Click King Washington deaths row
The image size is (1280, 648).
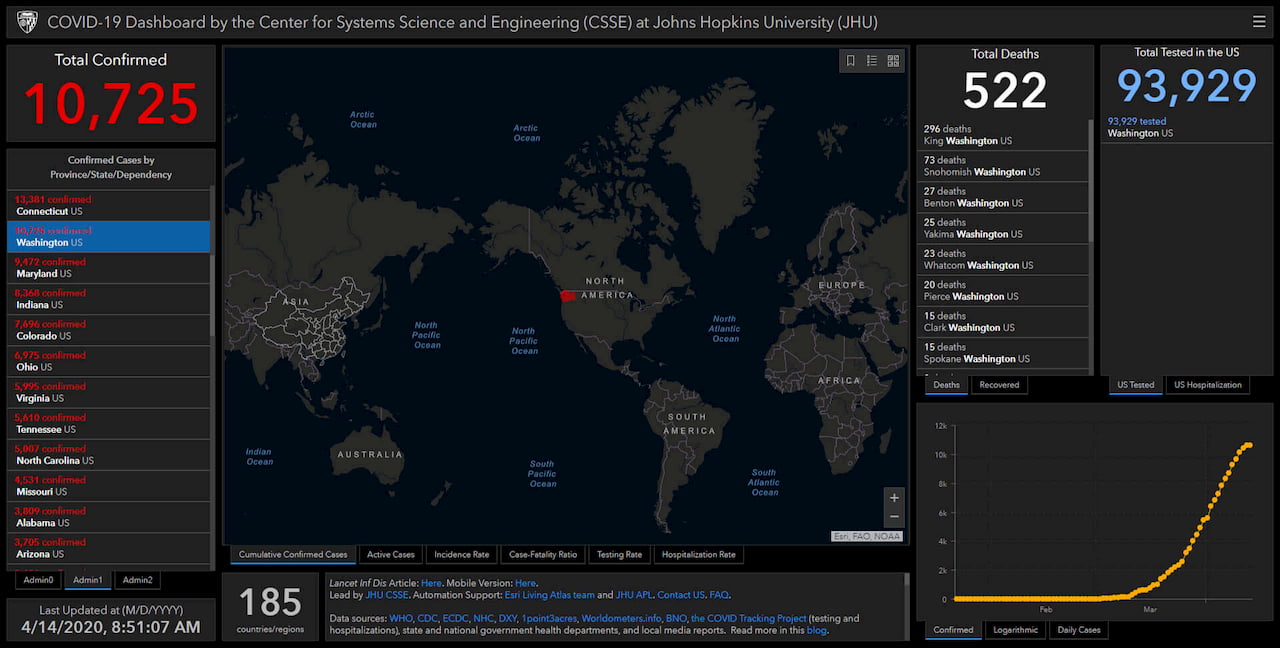coord(1002,135)
